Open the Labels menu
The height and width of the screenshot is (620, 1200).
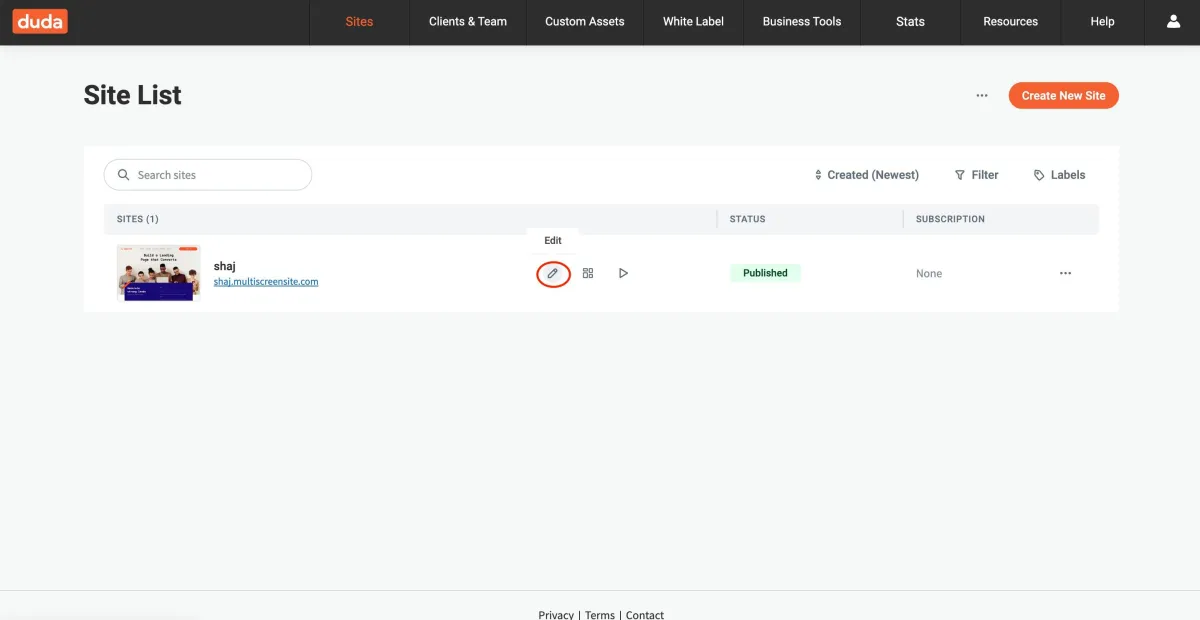(x=1059, y=175)
